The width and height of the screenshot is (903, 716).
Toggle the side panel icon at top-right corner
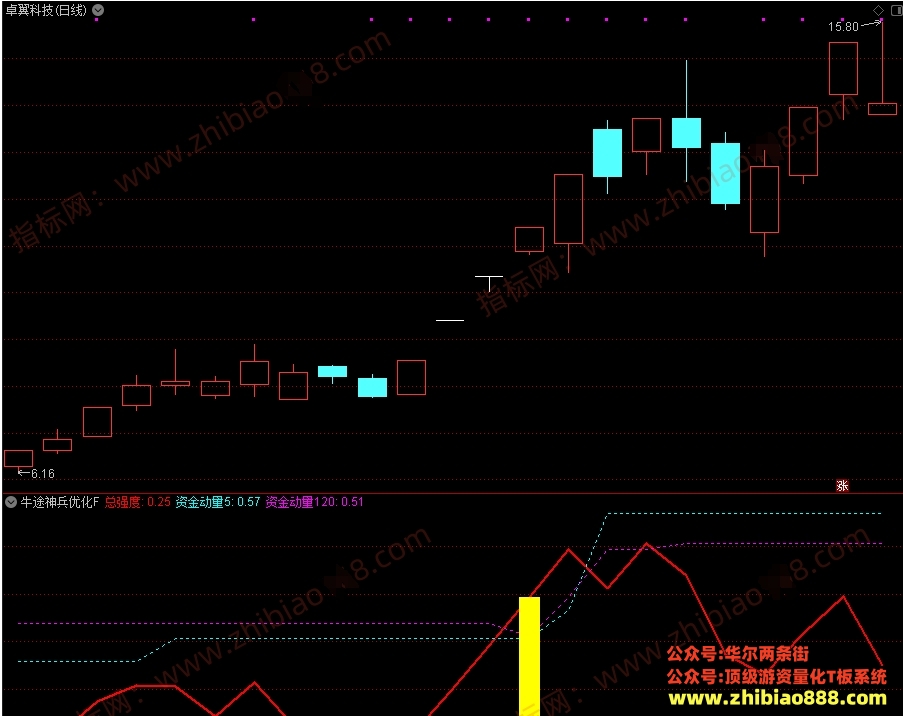point(897,10)
